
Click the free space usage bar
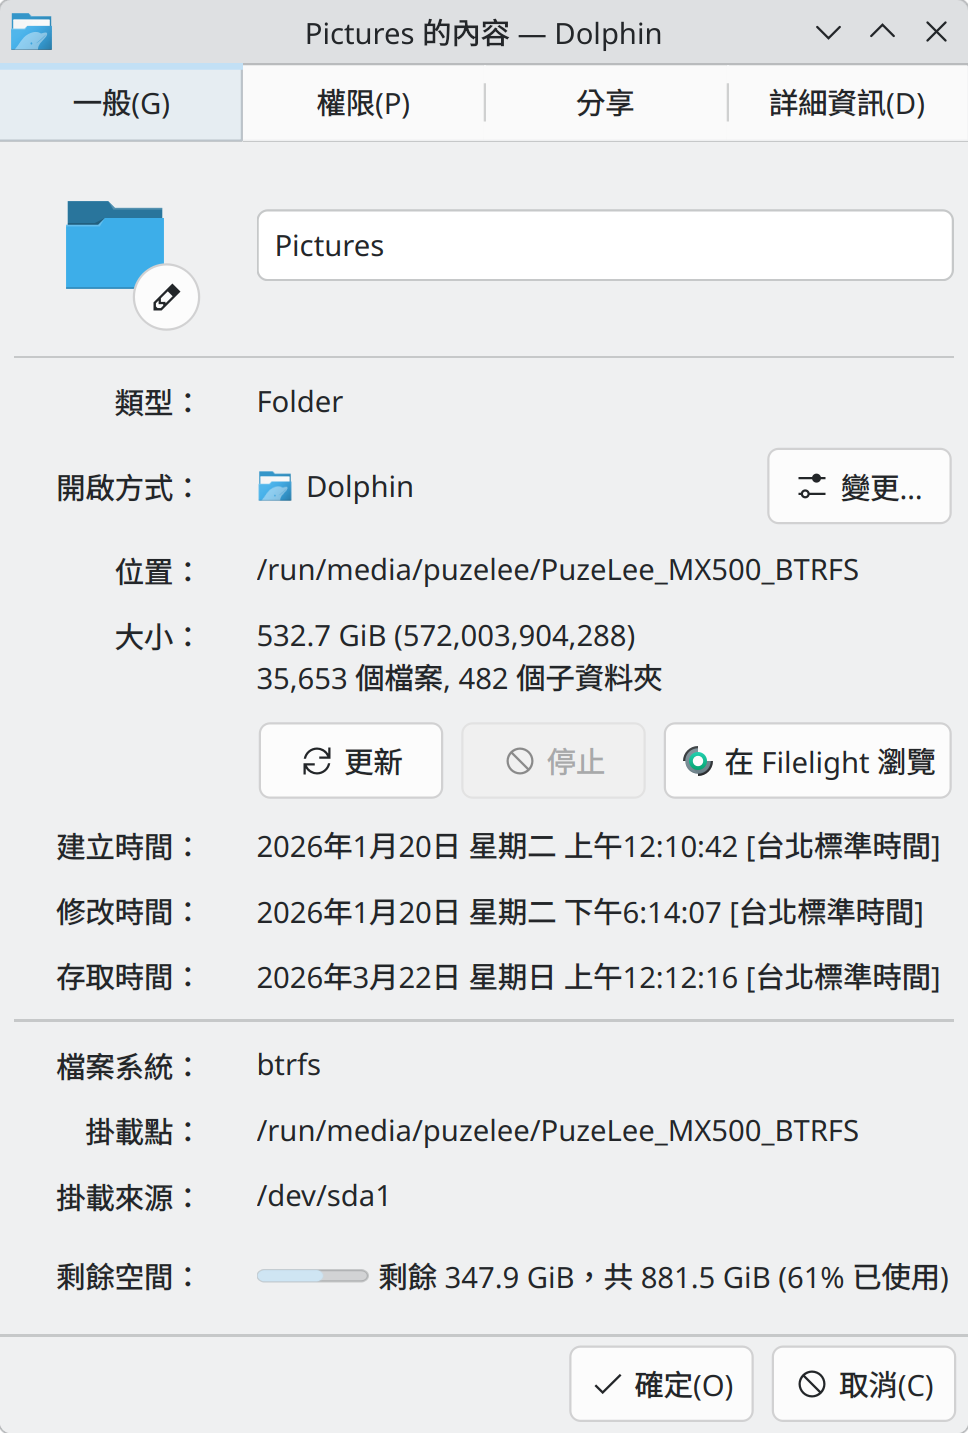coord(312,1276)
